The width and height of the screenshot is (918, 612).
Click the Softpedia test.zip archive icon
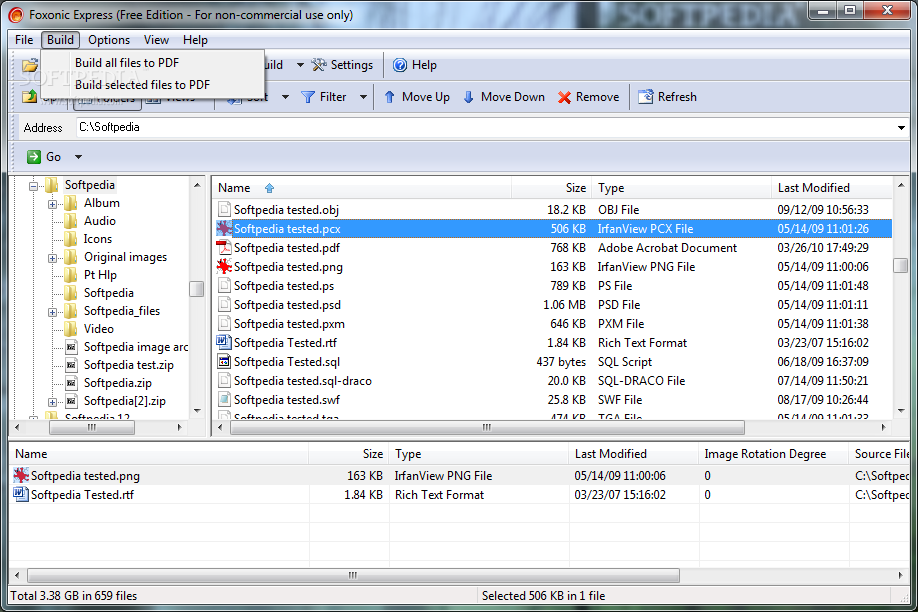pyautogui.click(x=71, y=365)
